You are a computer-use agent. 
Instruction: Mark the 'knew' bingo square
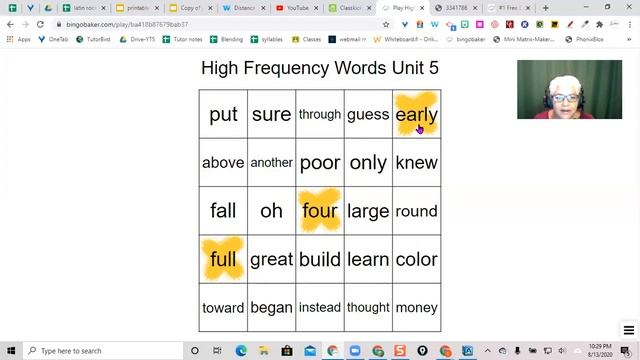coord(416,162)
